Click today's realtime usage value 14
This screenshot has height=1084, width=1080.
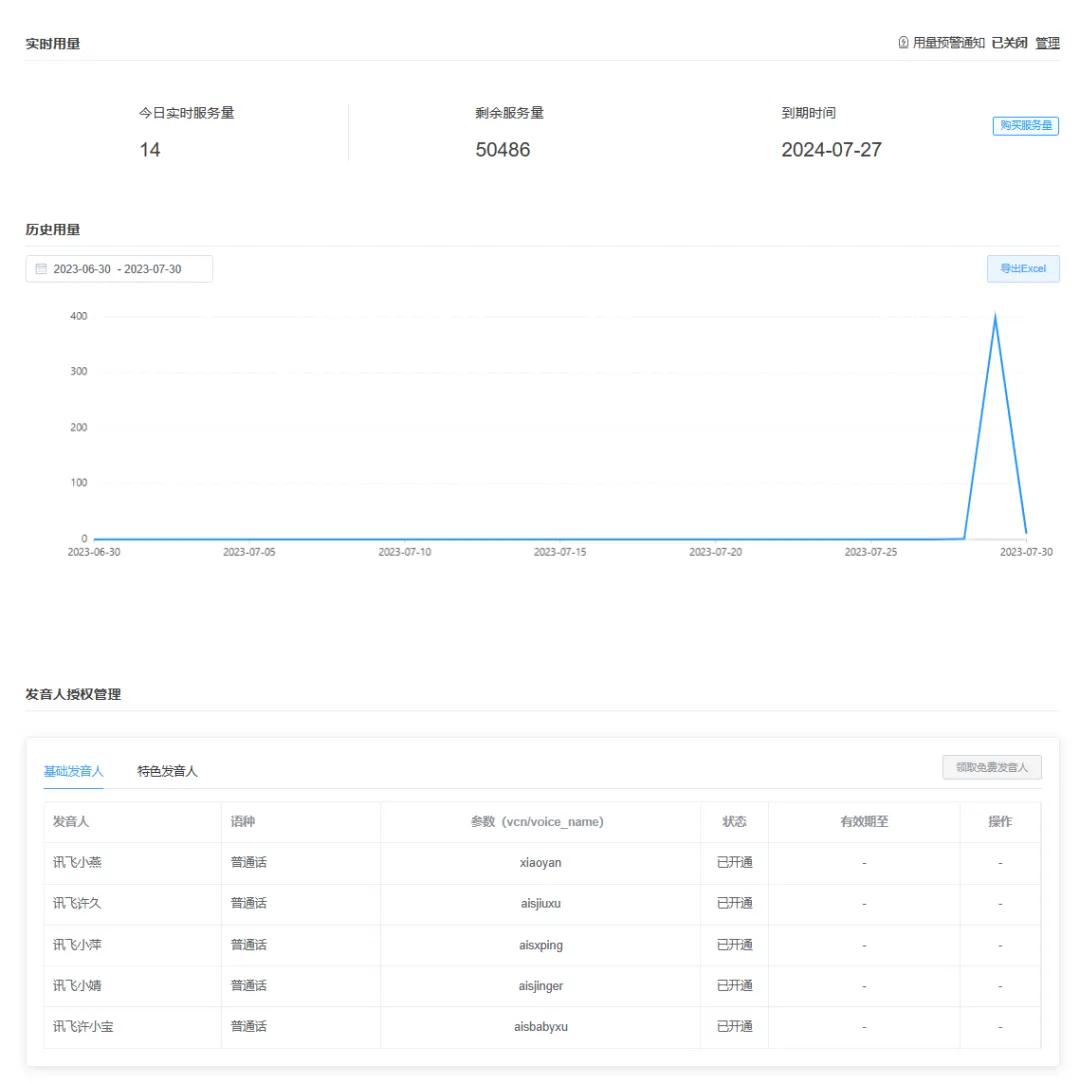[x=150, y=150]
